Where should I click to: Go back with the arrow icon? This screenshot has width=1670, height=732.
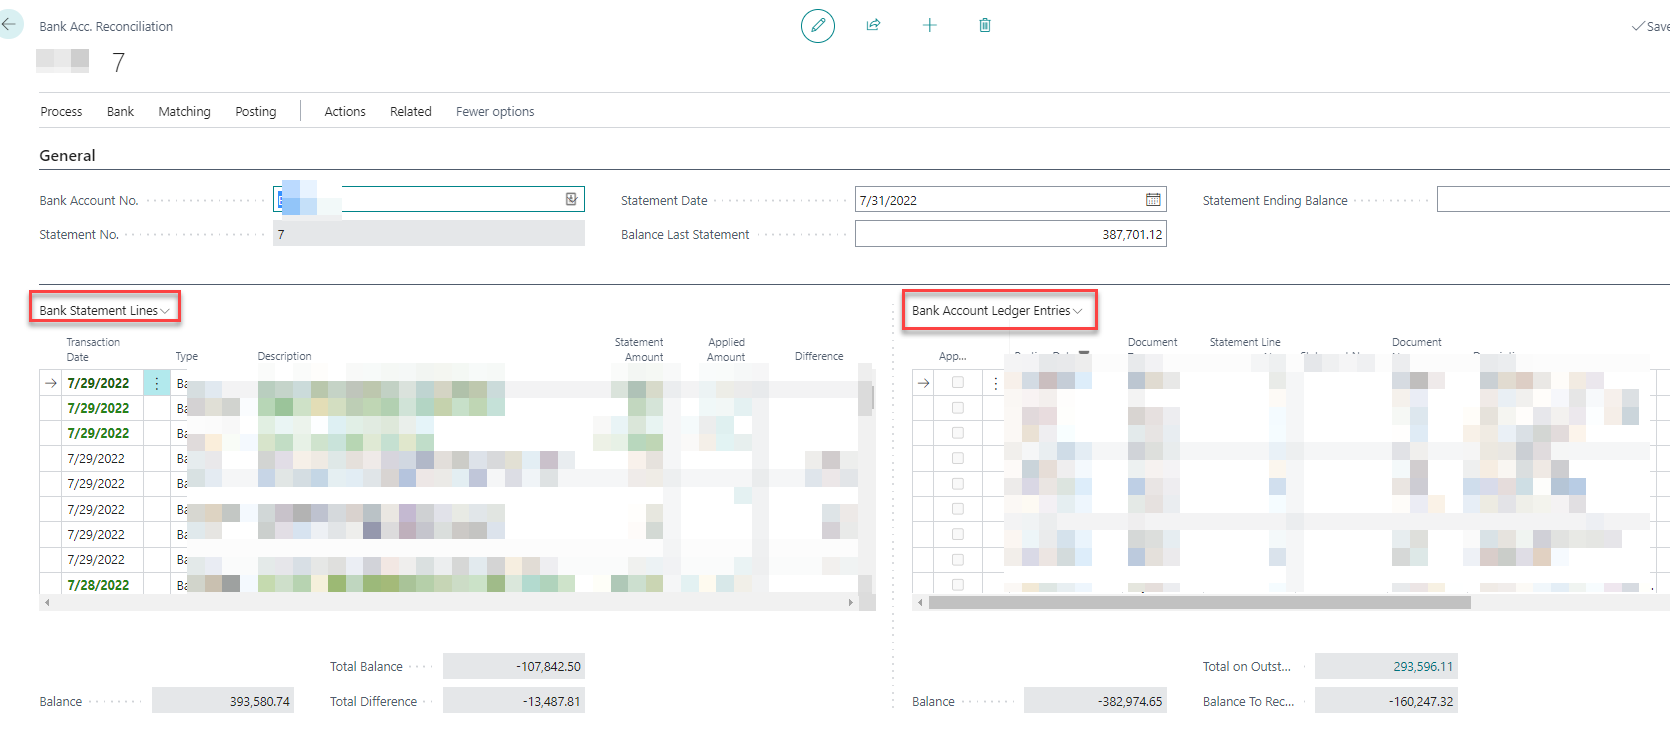(9, 24)
